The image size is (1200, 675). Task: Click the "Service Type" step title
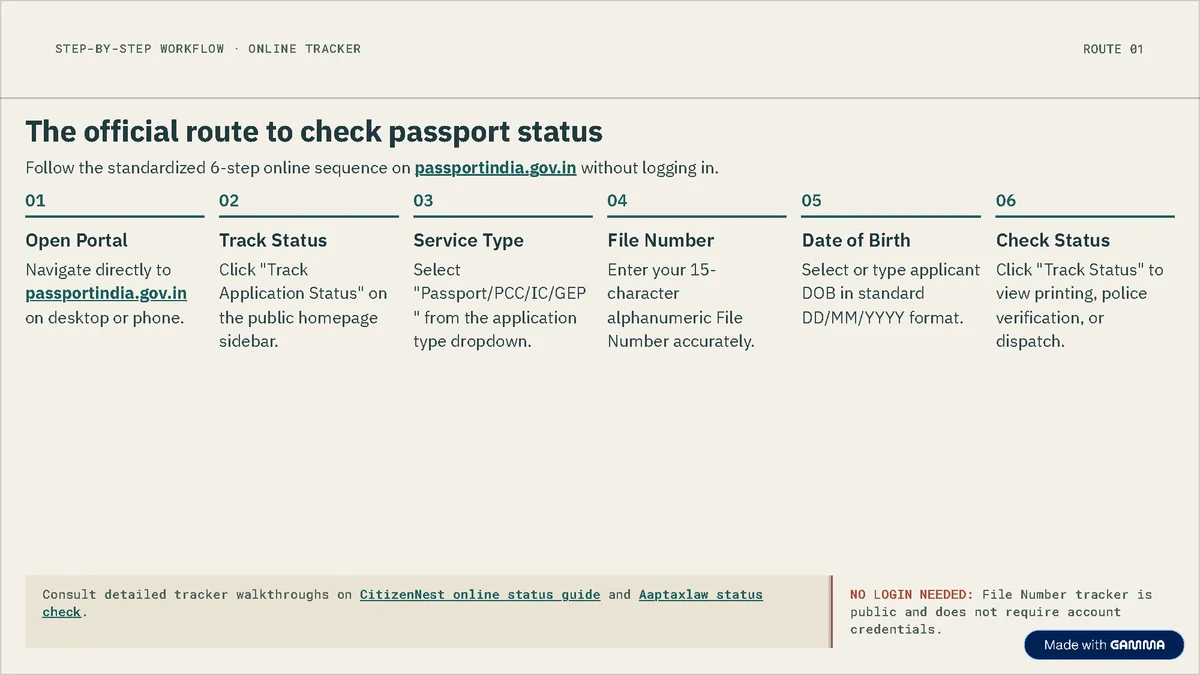[x=468, y=240]
